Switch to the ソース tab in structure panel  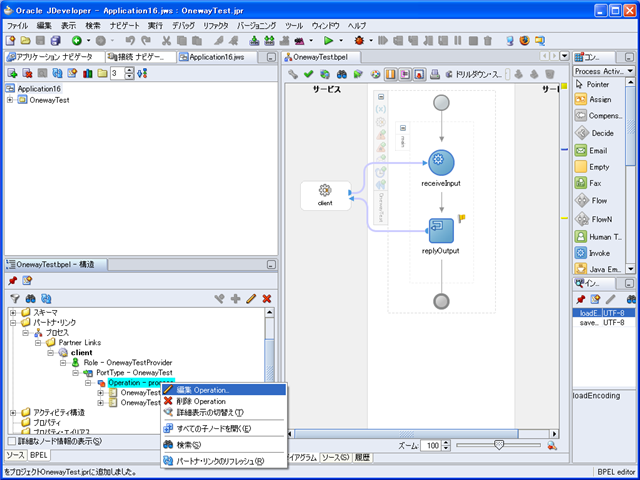point(14,454)
